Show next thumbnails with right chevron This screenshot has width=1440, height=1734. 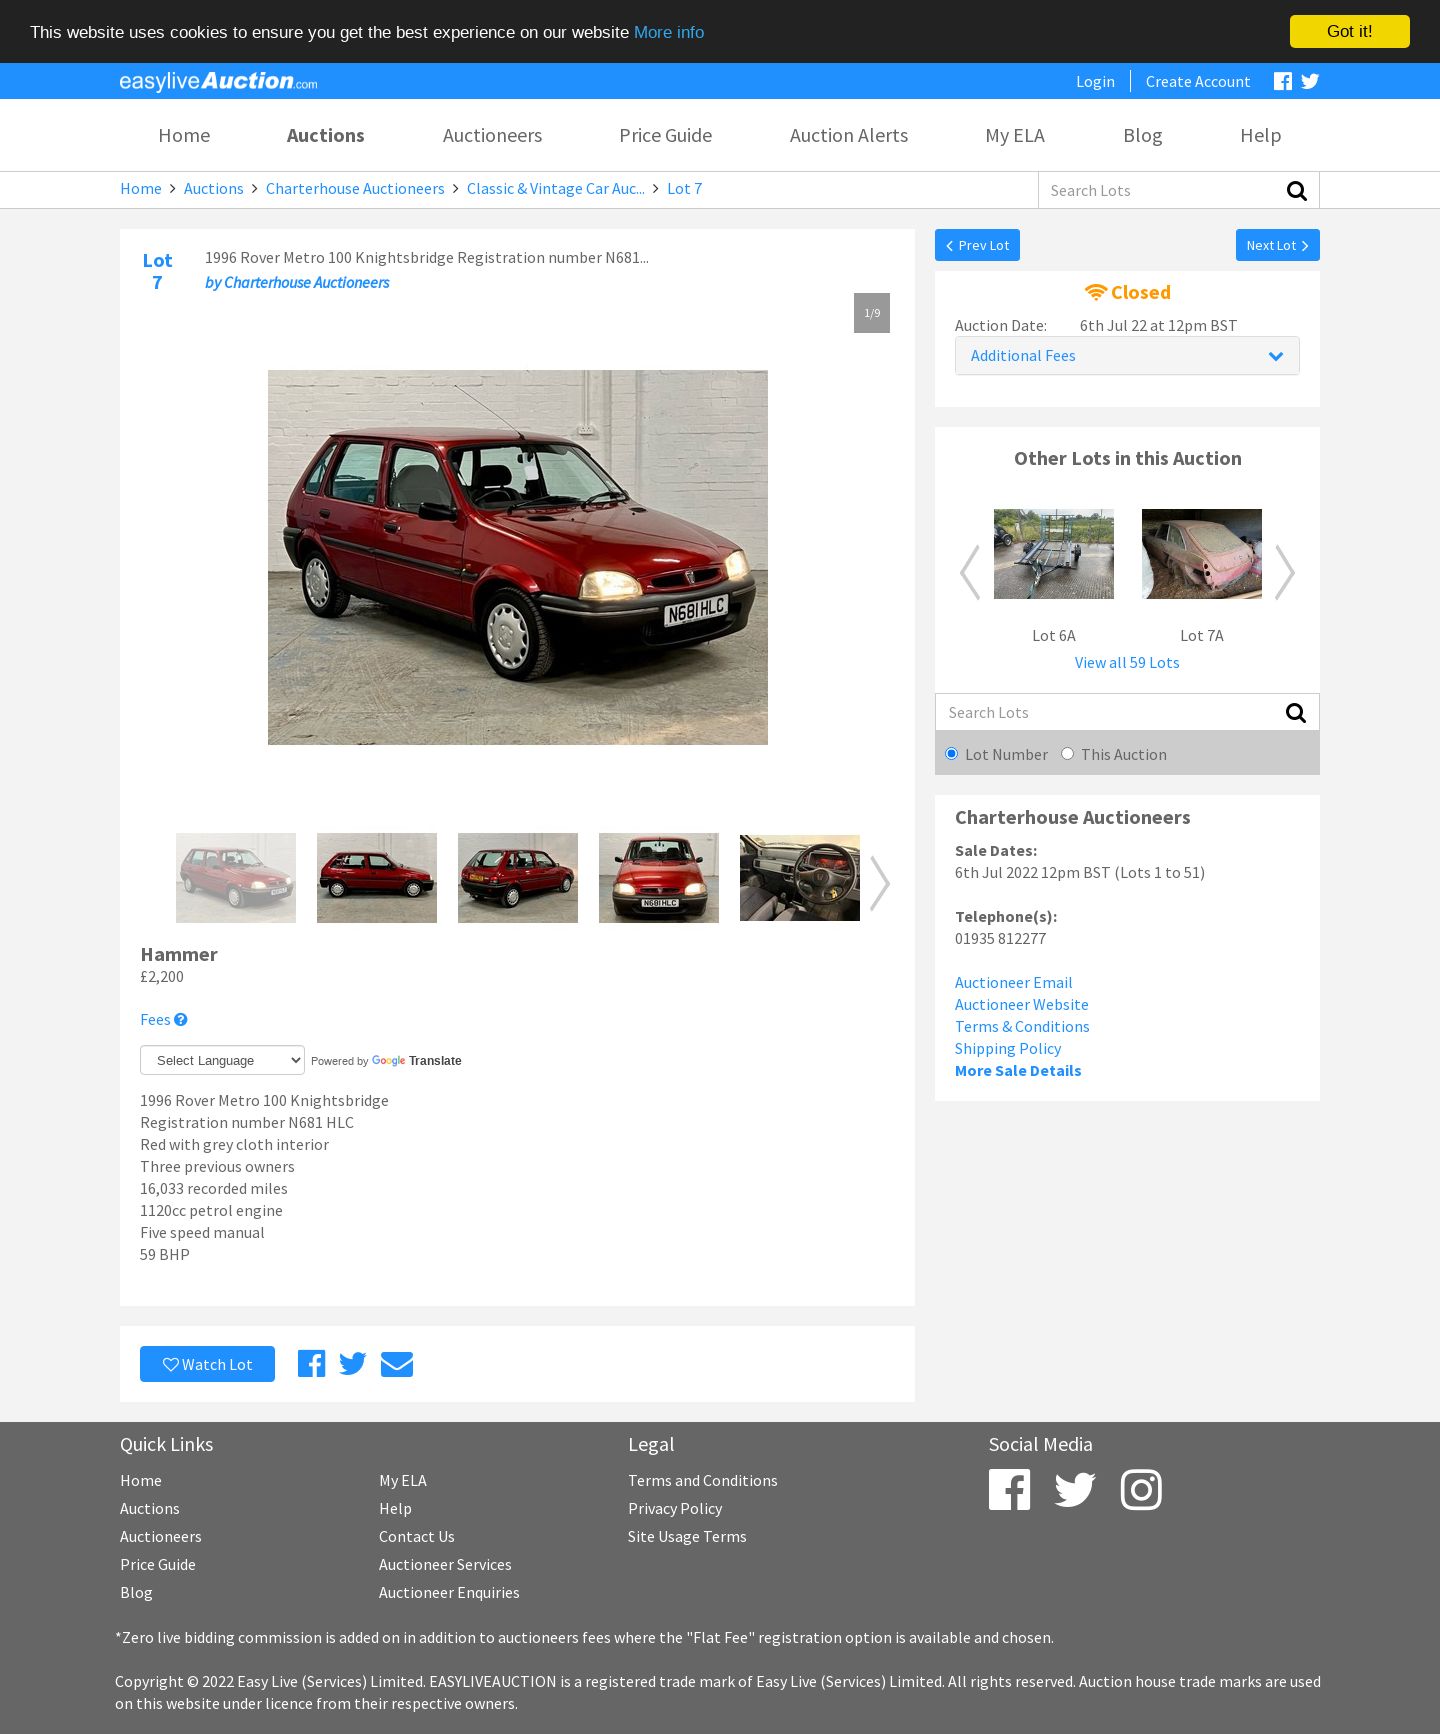(x=879, y=882)
